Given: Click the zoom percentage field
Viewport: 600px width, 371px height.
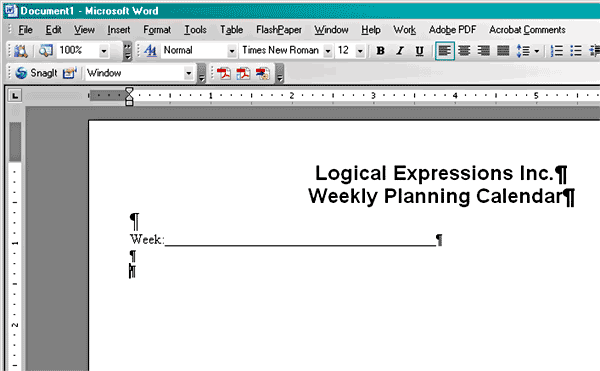Looking at the screenshot, I should (x=77, y=50).
